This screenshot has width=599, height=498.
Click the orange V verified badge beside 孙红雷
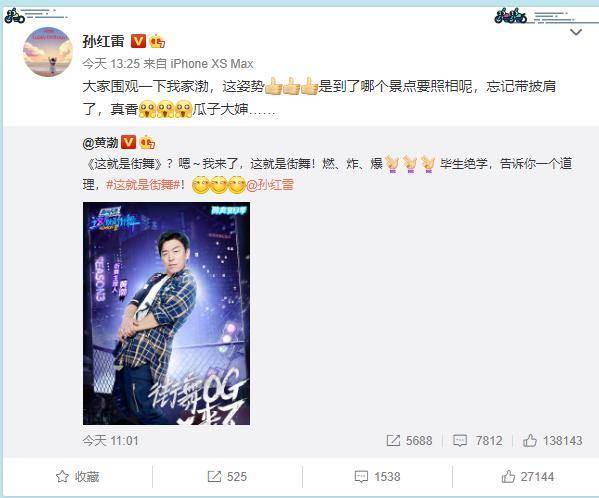tap(138, 41)
